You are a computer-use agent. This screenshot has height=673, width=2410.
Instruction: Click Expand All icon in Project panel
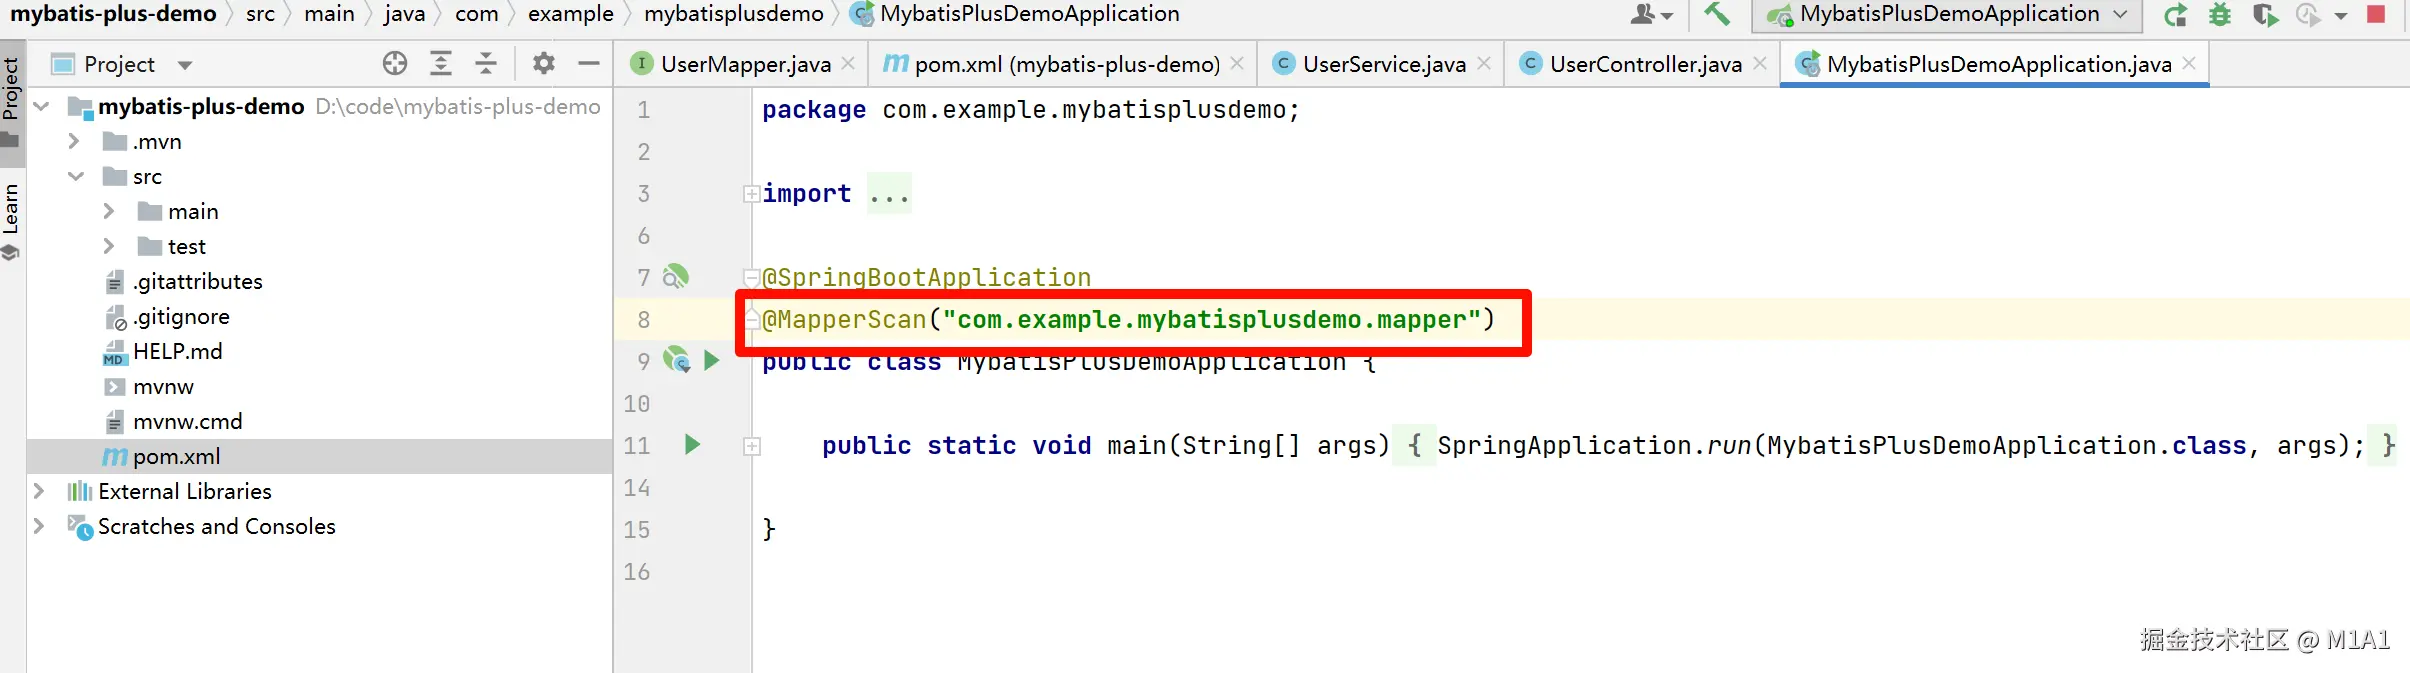click(x=440, y=64)
